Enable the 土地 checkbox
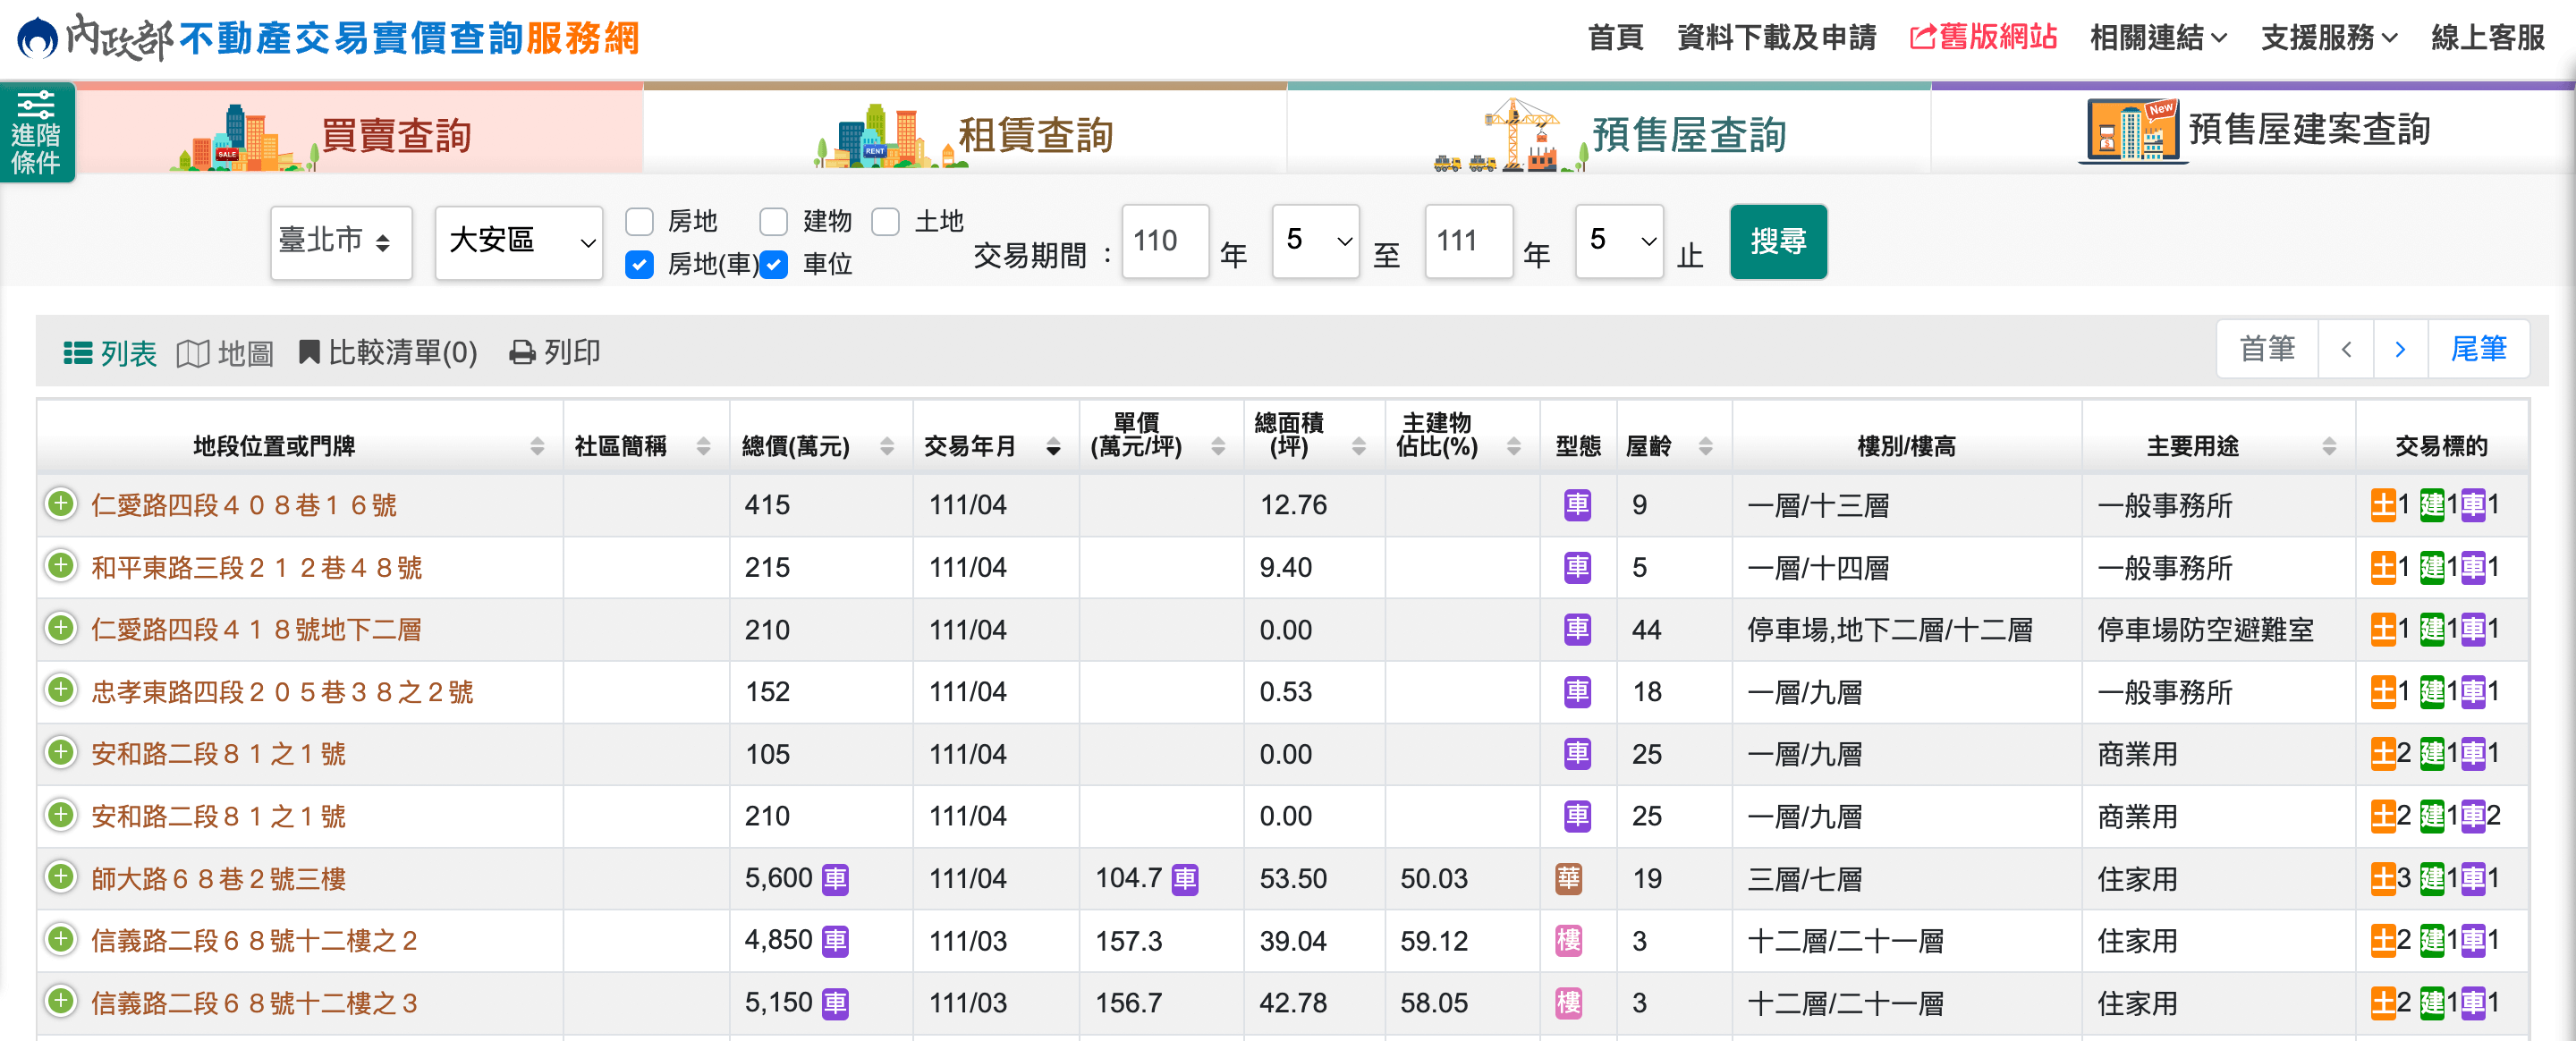2576x1041 pixels. 885,221
